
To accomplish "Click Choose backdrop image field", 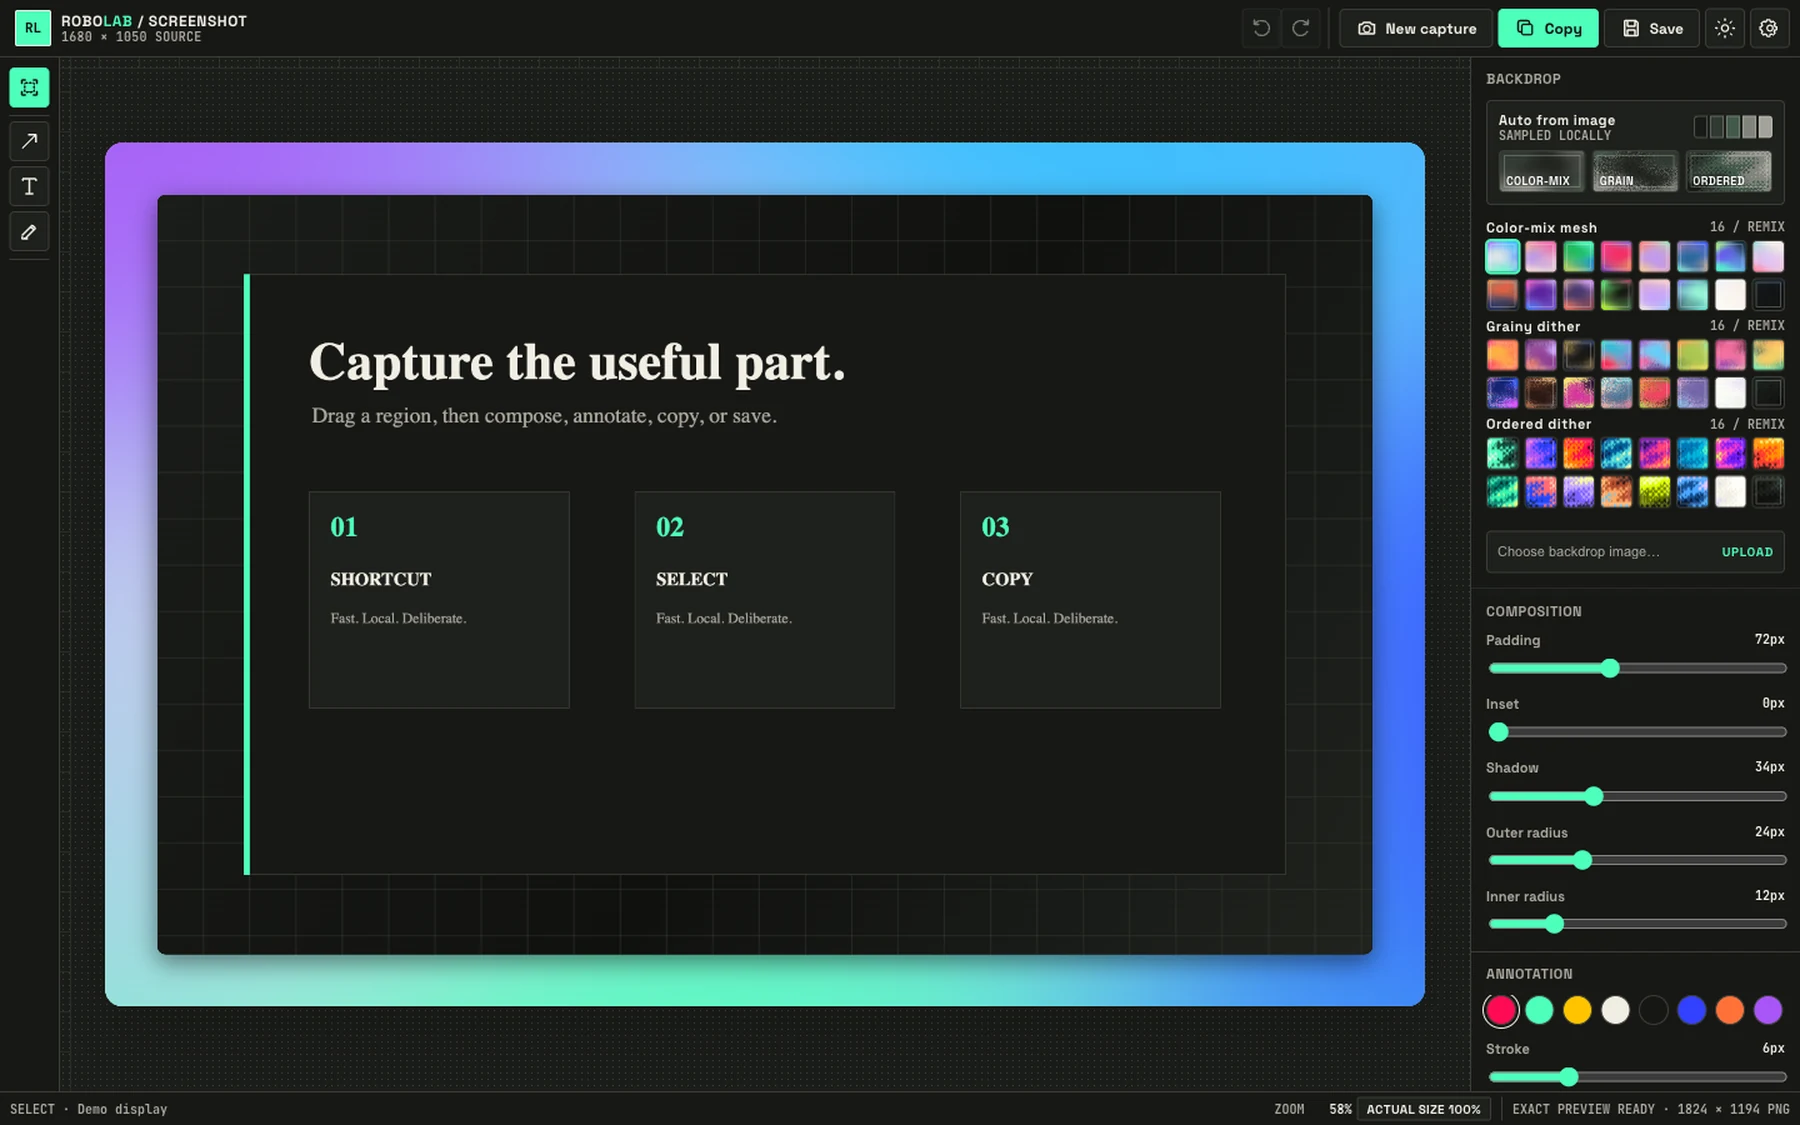I will tap(1635, 552).
